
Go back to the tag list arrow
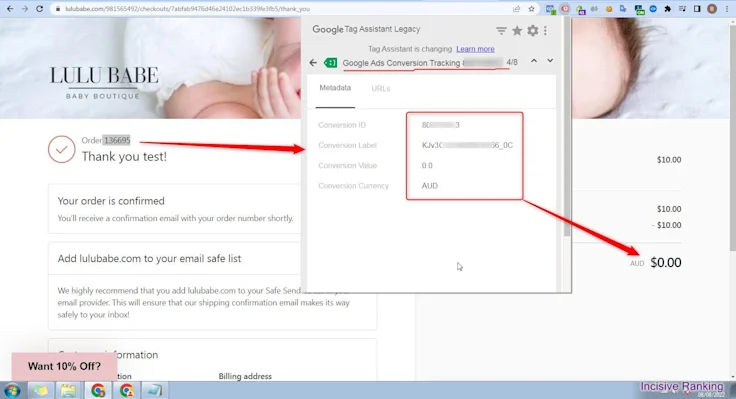pos(313,62)
